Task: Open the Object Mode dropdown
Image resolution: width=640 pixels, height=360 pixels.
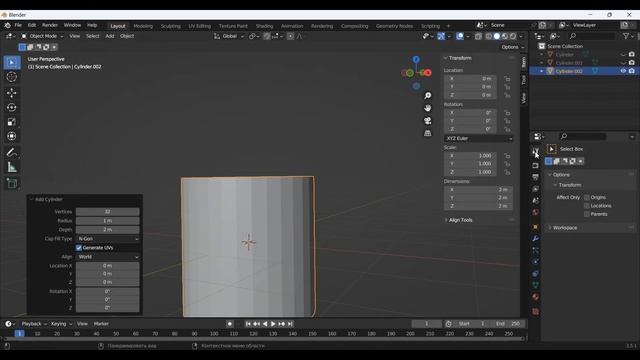Action: pos(42,36)
